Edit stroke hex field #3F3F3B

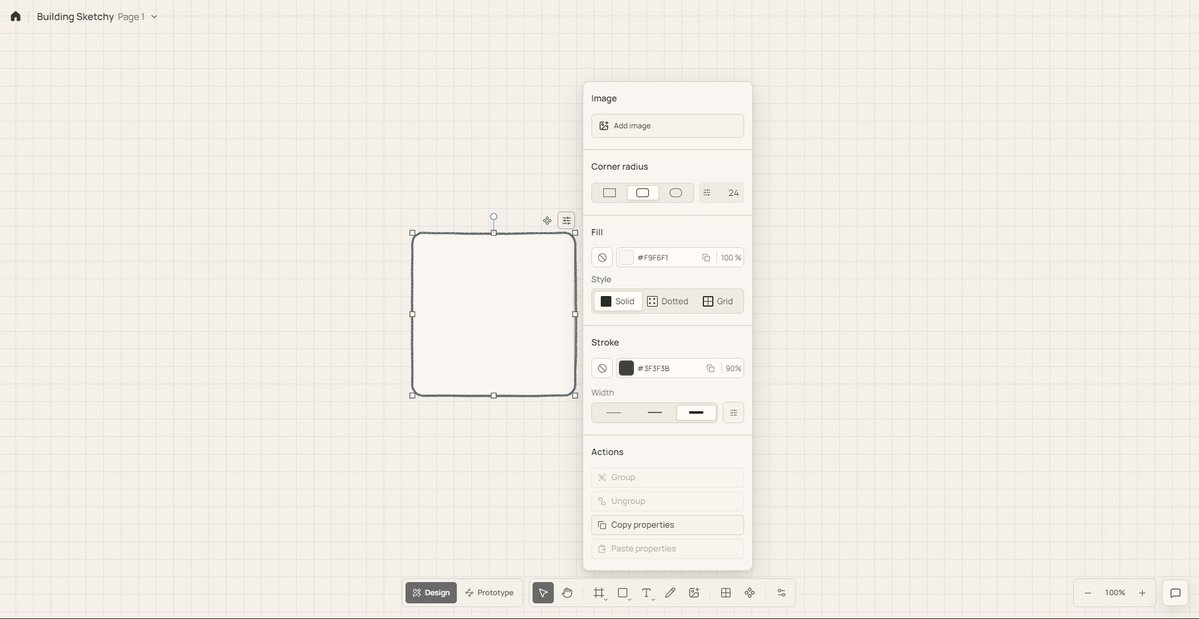[x=654, y=368]
